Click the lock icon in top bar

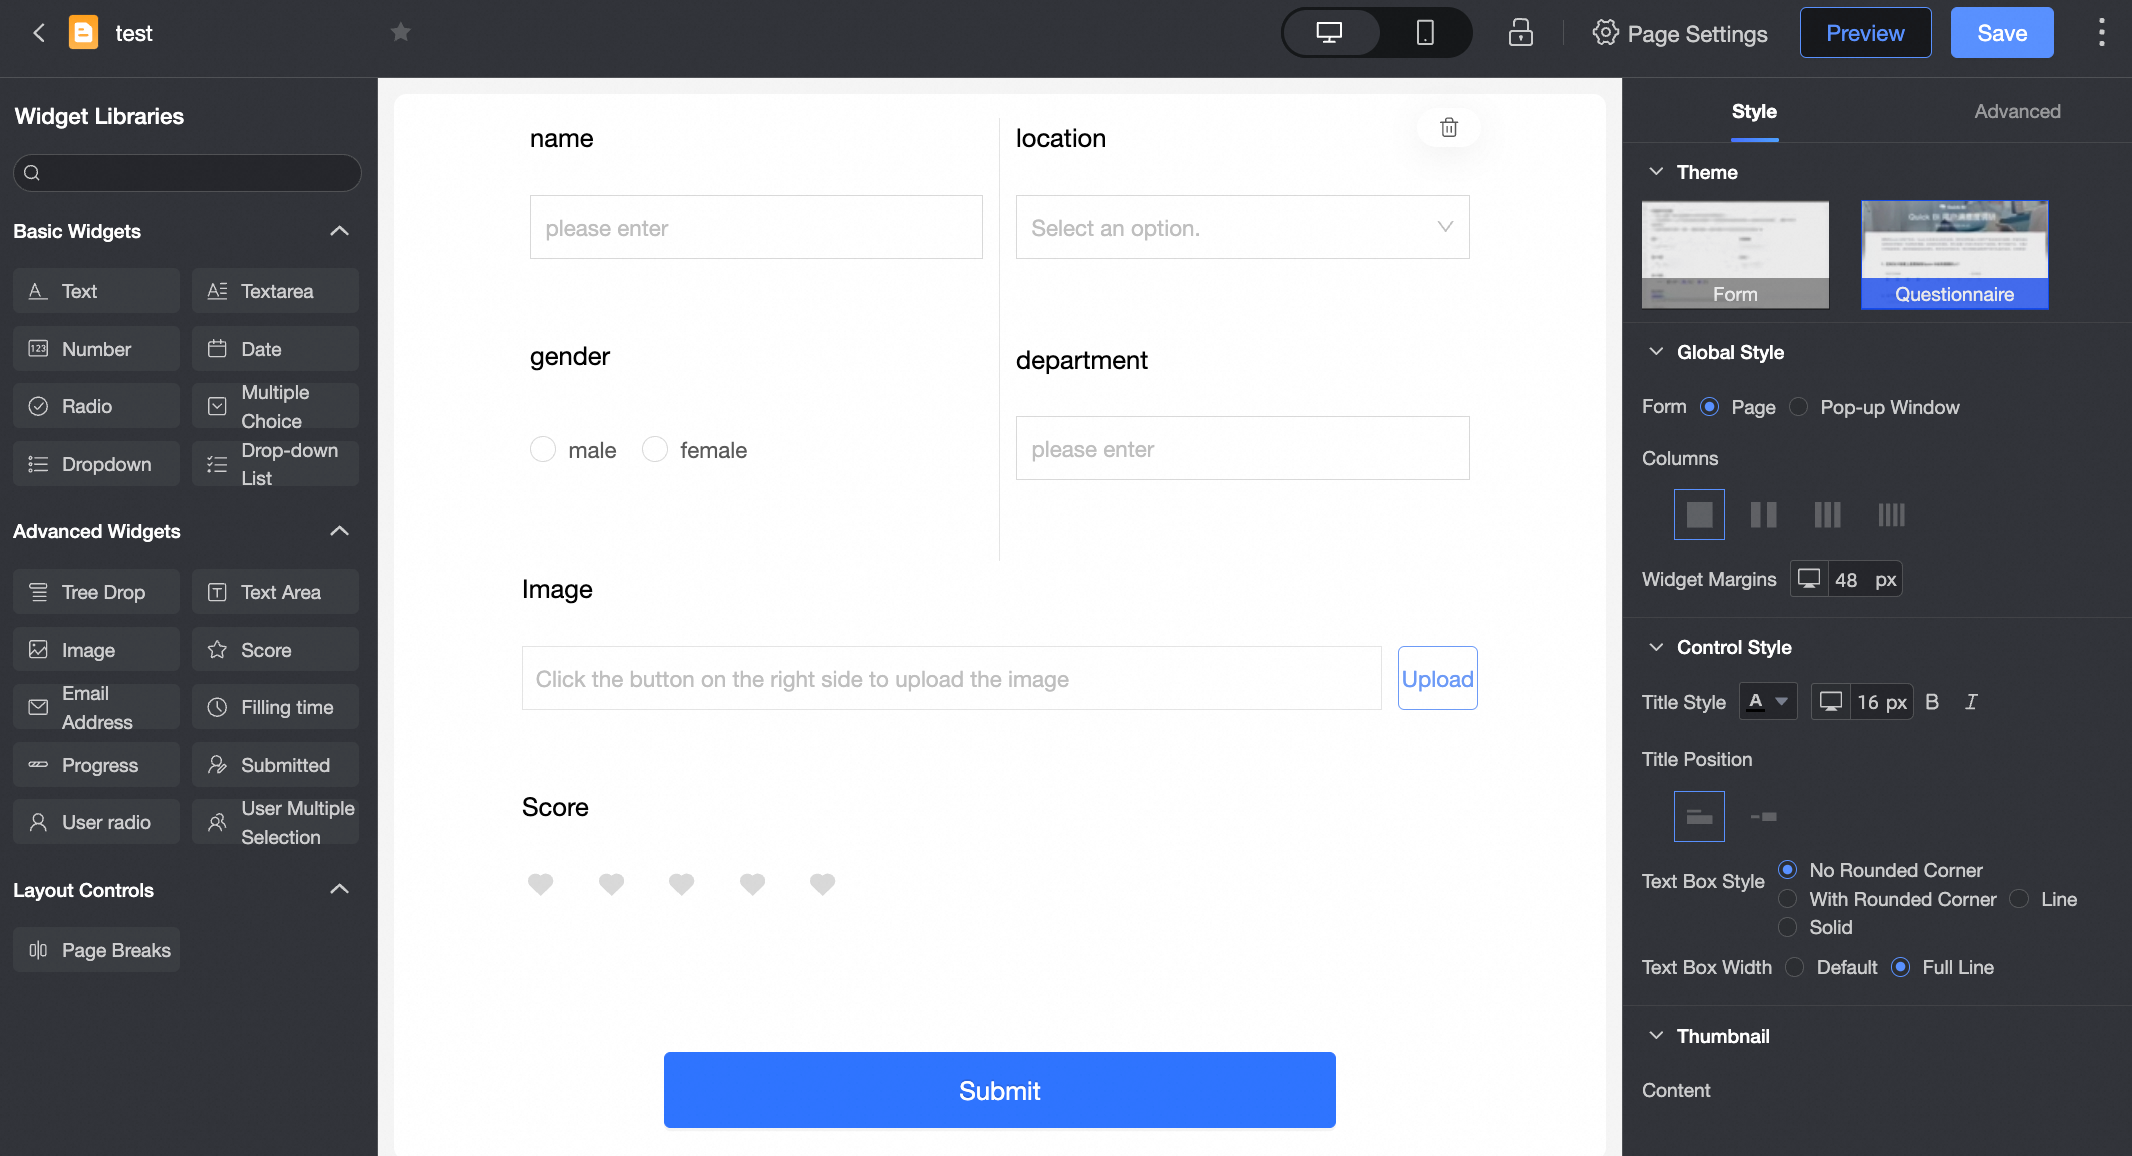[x=1520, y=33]
